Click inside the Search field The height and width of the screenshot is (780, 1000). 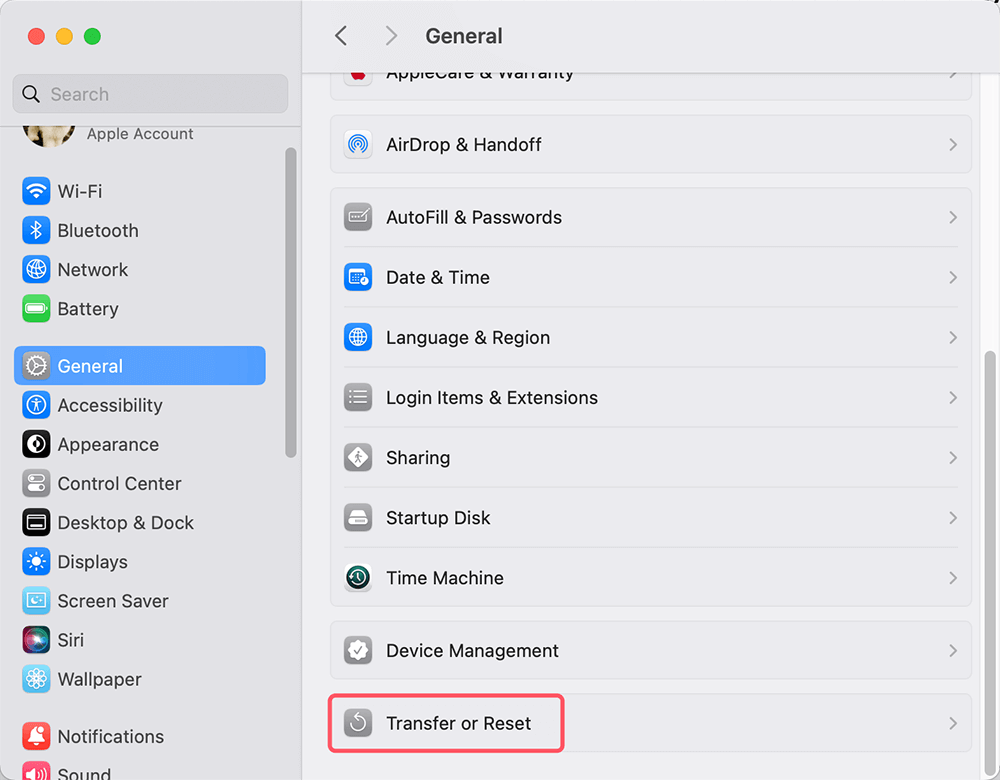(150, 93)
